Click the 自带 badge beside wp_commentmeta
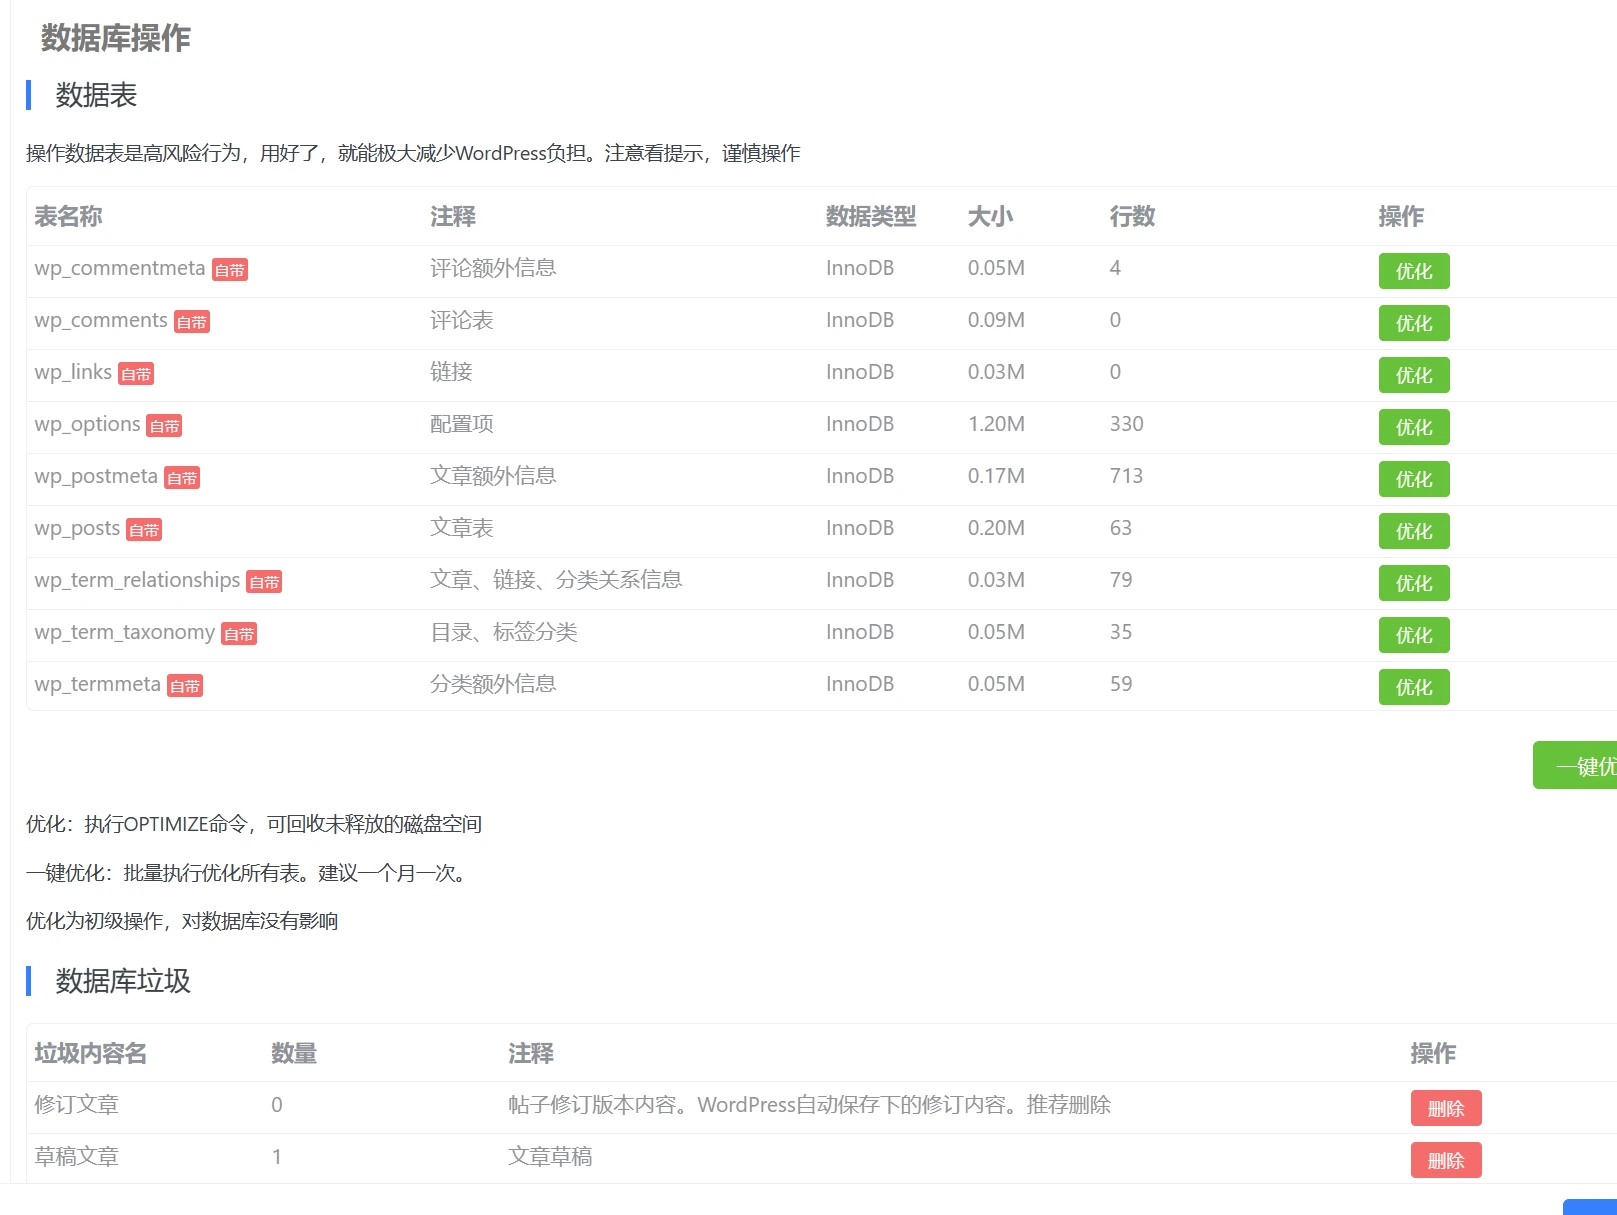 pos(229,270)
